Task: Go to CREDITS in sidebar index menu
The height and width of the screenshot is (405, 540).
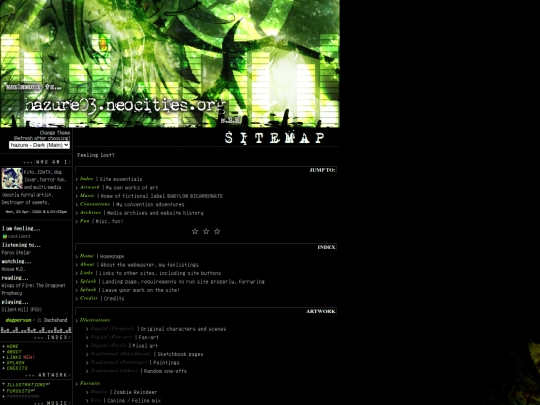Action: [x=17, y=368]
